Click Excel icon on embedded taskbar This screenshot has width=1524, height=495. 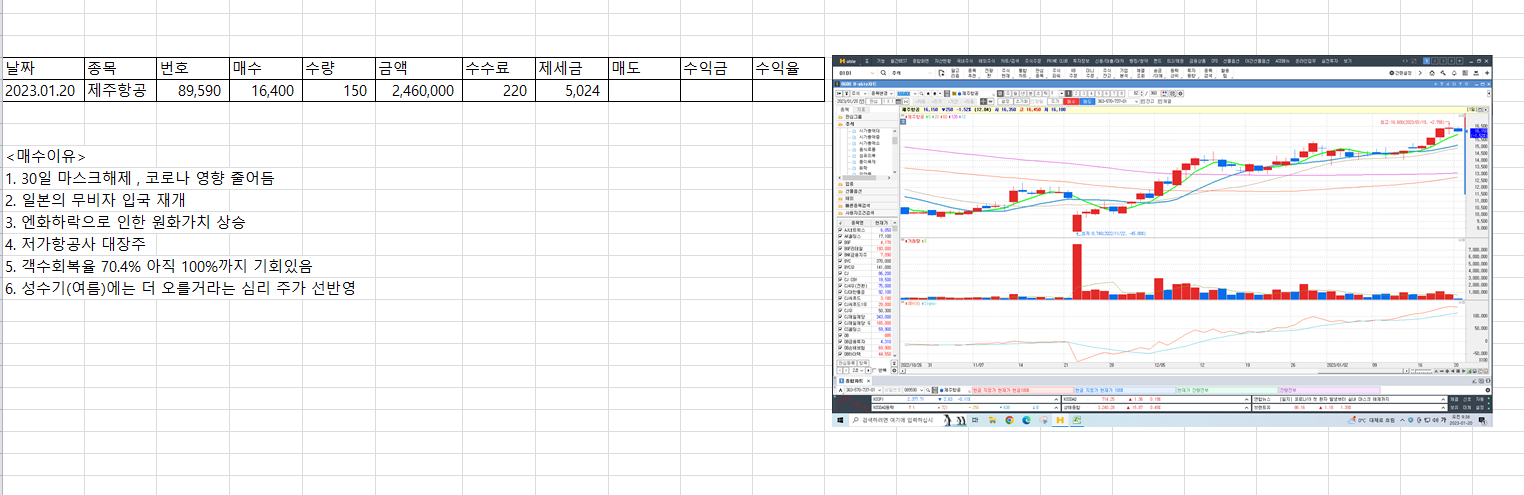(x=1077, y=420)
